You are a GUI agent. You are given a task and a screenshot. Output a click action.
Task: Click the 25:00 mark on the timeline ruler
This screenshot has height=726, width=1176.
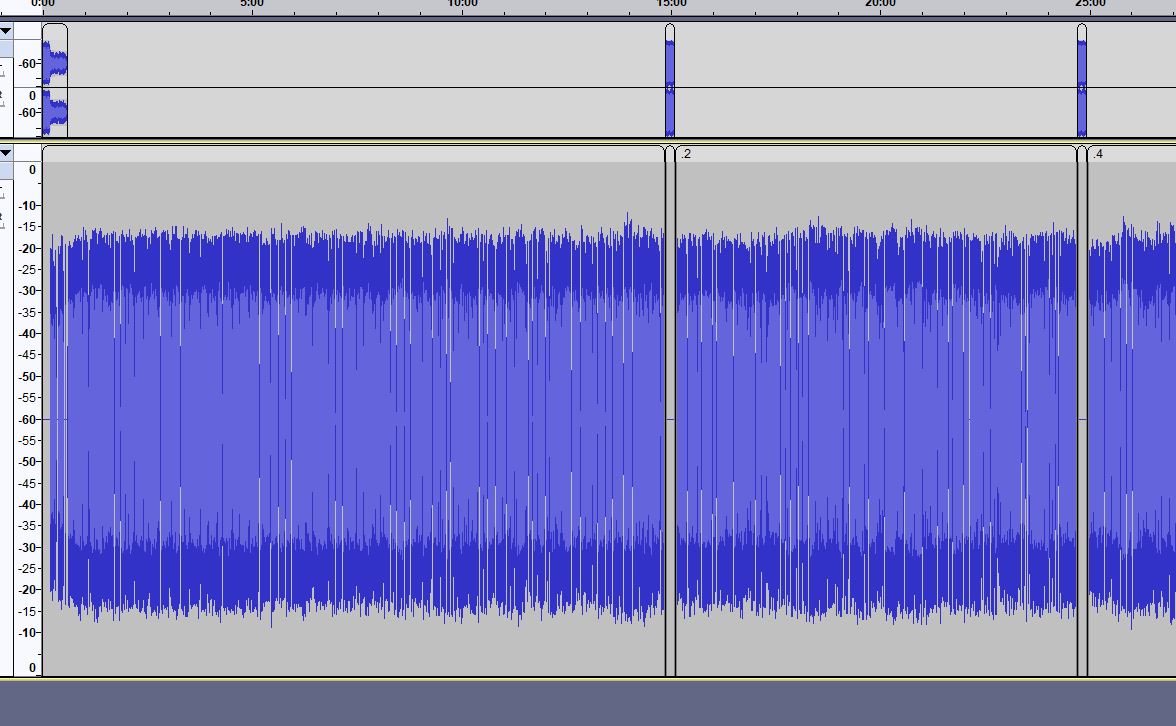click(1090, 4)
